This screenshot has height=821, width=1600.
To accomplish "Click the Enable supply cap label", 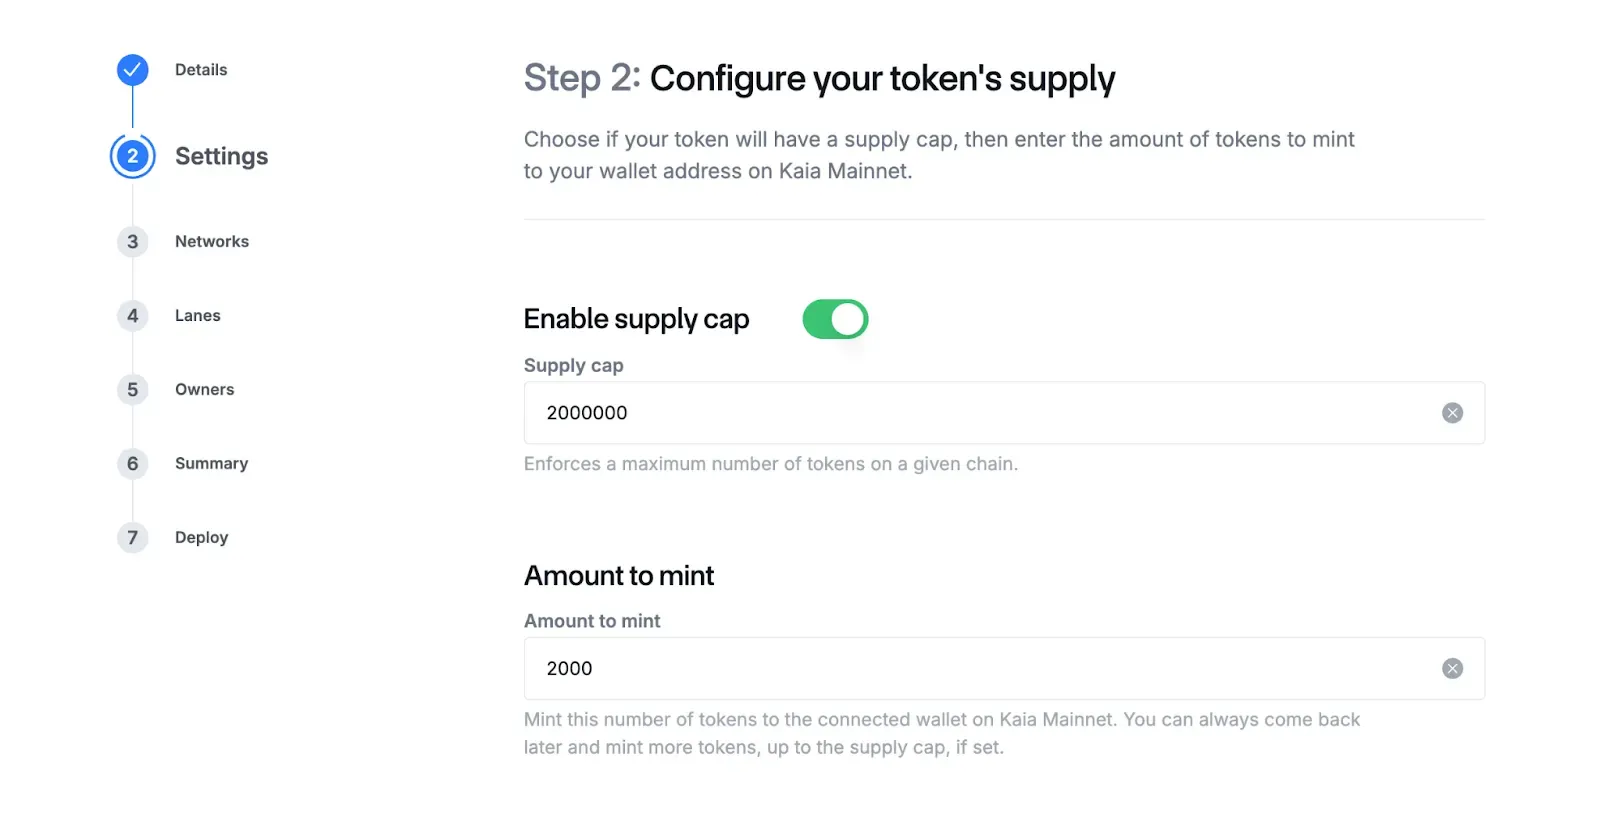I will coord(636,319).
